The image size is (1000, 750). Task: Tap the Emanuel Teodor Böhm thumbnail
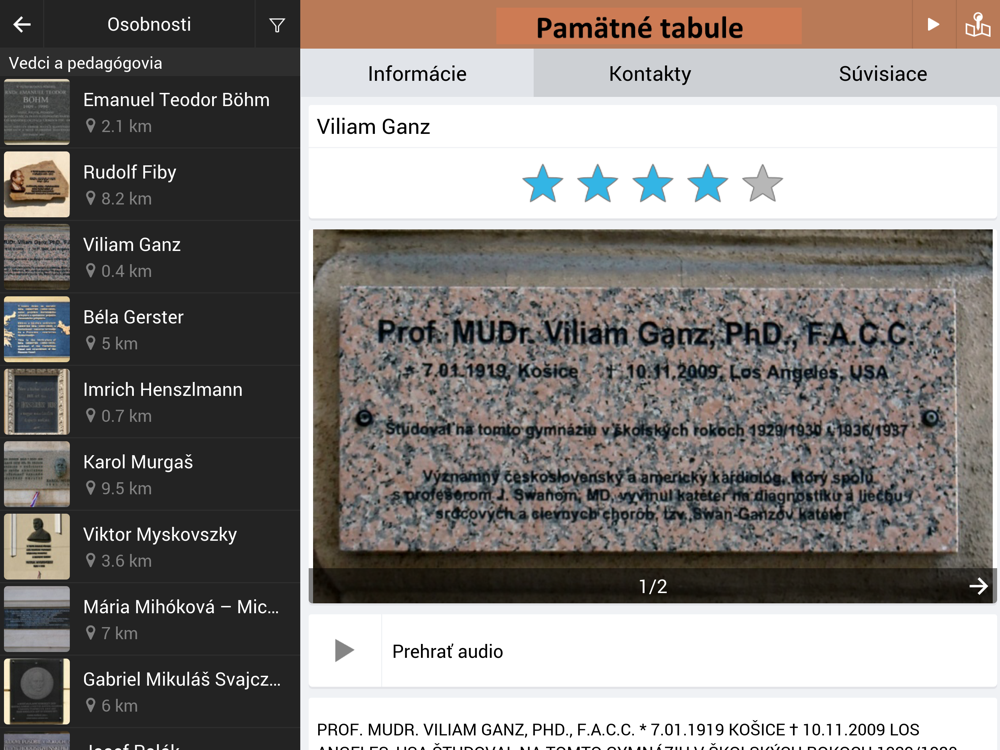37,112
